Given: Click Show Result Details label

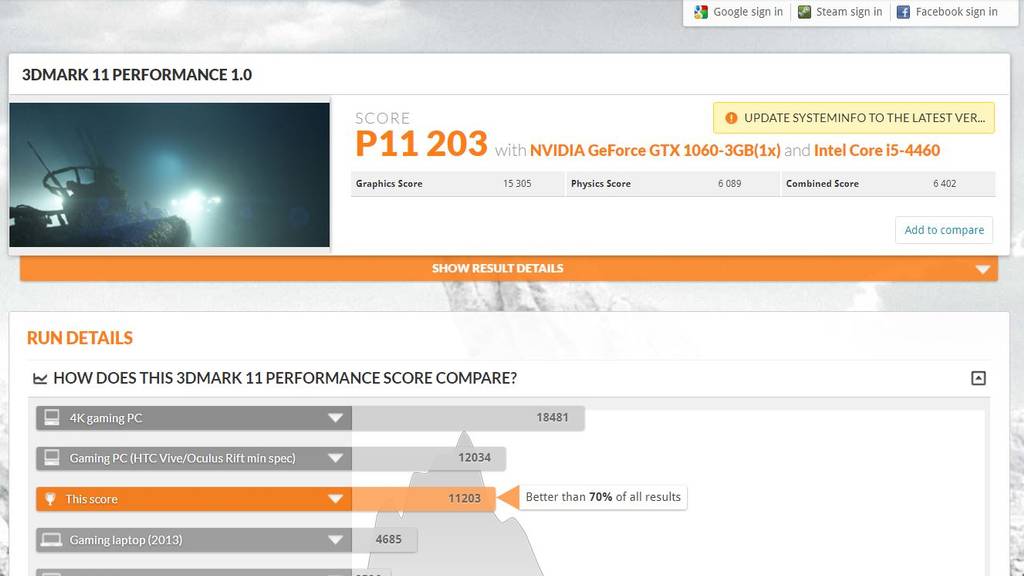Looking at the screenshot, I should tap(497, 268).
